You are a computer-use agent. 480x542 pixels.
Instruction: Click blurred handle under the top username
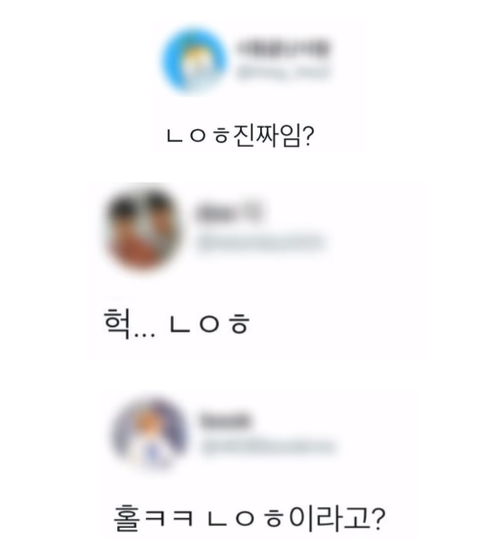(x=282, y=73)
